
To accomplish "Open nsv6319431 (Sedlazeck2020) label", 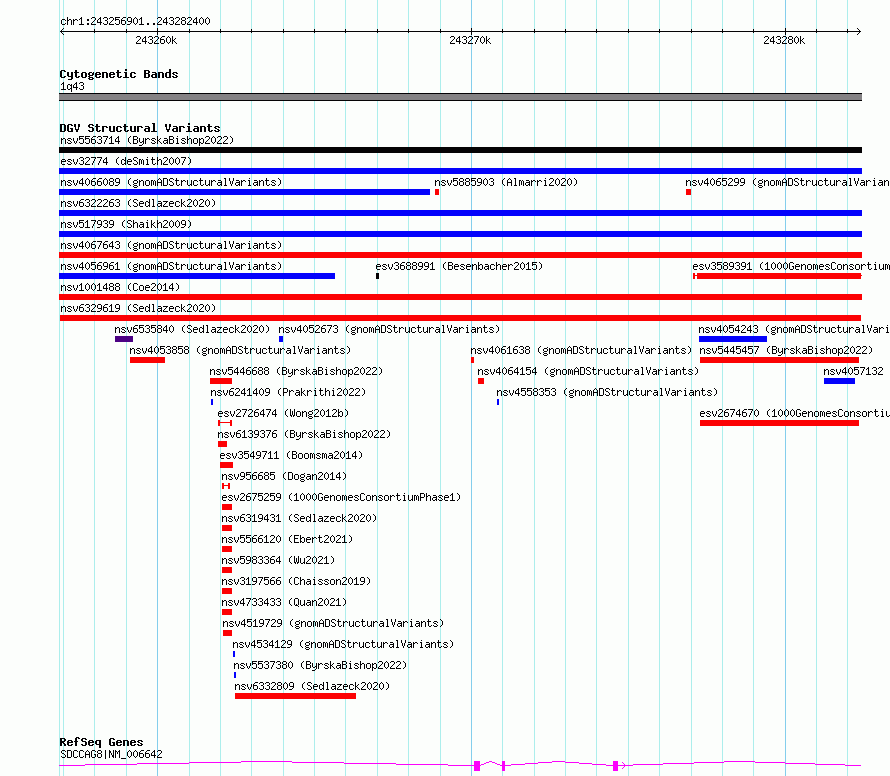I will [x=299, y=518].
